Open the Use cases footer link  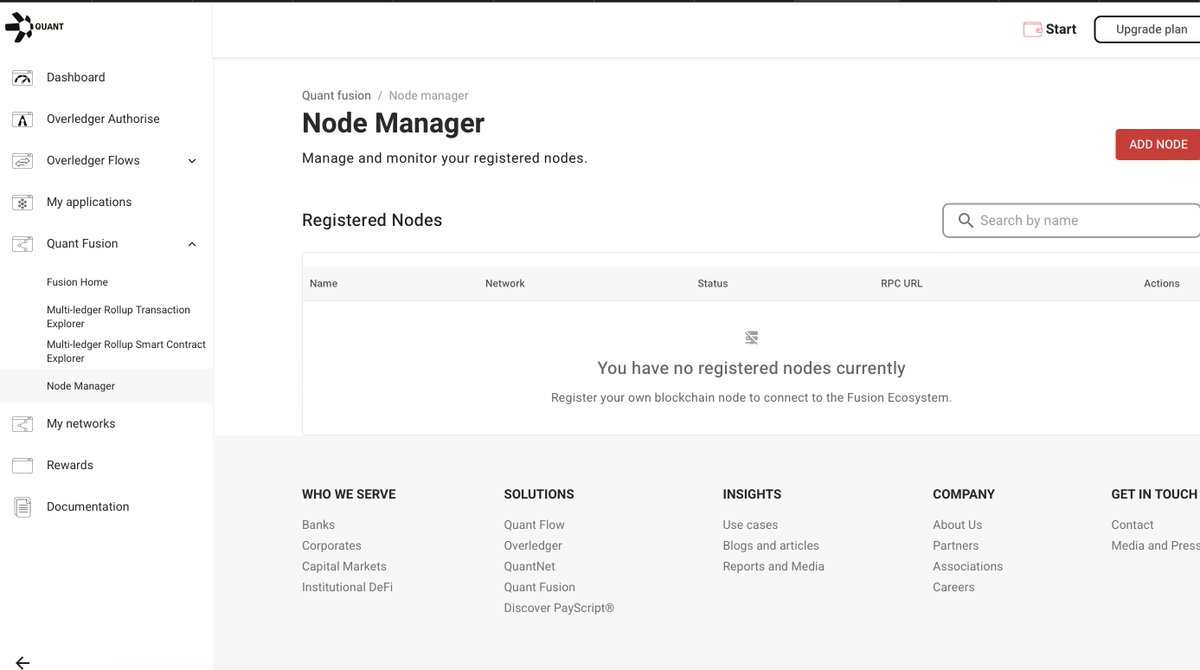click(750, 525)
